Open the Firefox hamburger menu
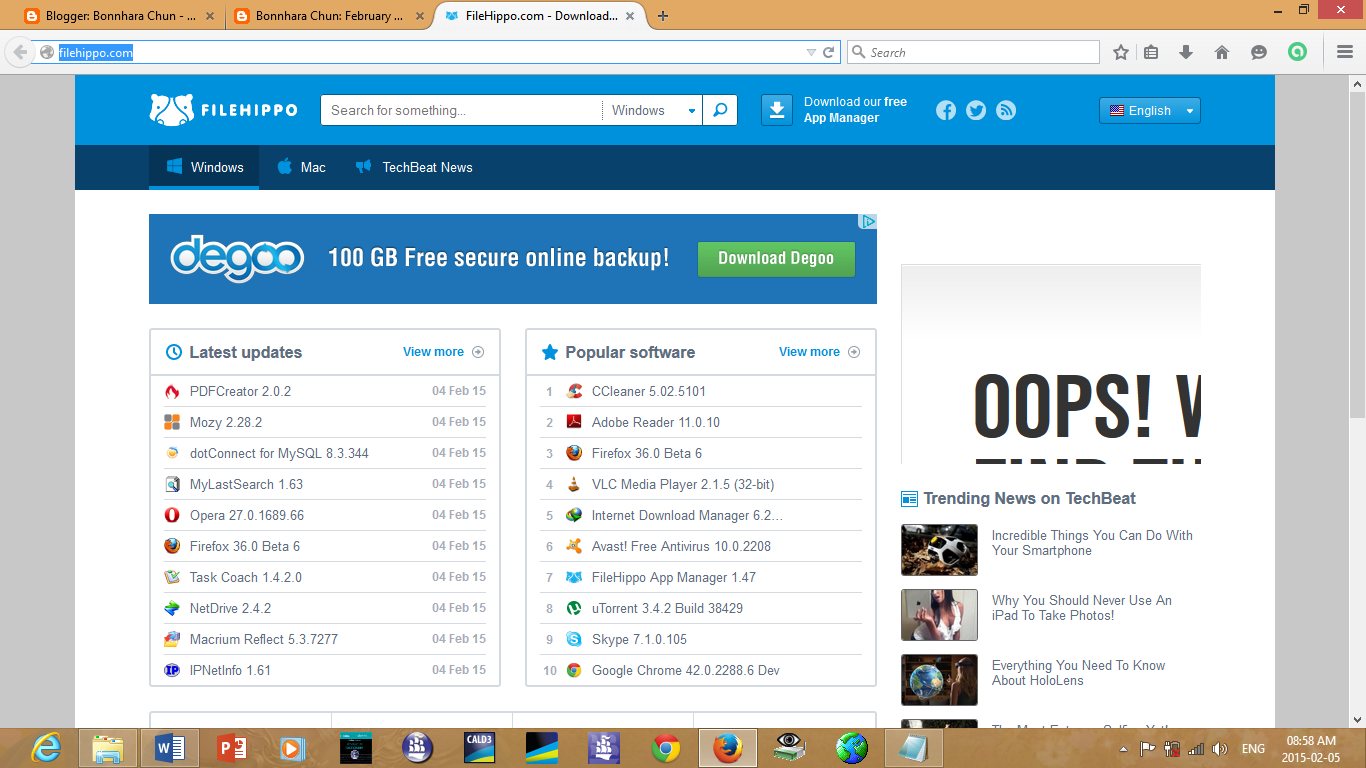The width and height of the screenshot is (1366, 768). (x=1345, y=52)
